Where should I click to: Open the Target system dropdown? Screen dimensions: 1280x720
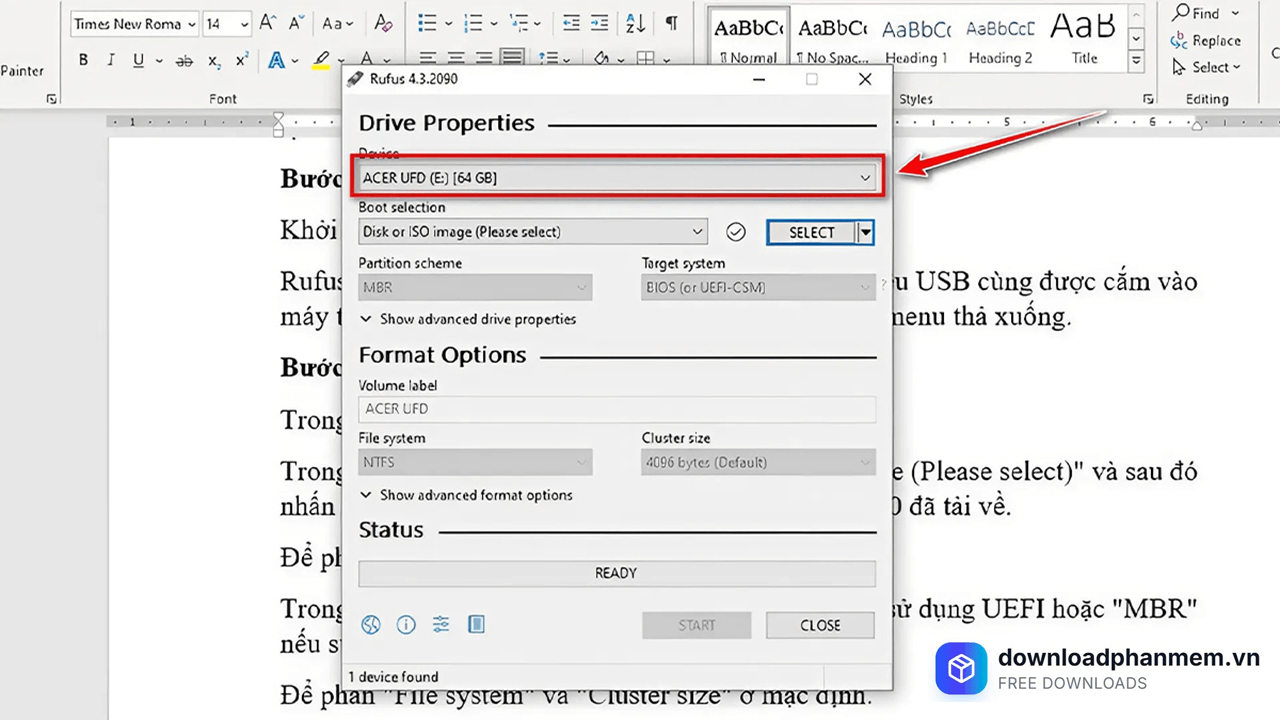click(x=758, y=287)
